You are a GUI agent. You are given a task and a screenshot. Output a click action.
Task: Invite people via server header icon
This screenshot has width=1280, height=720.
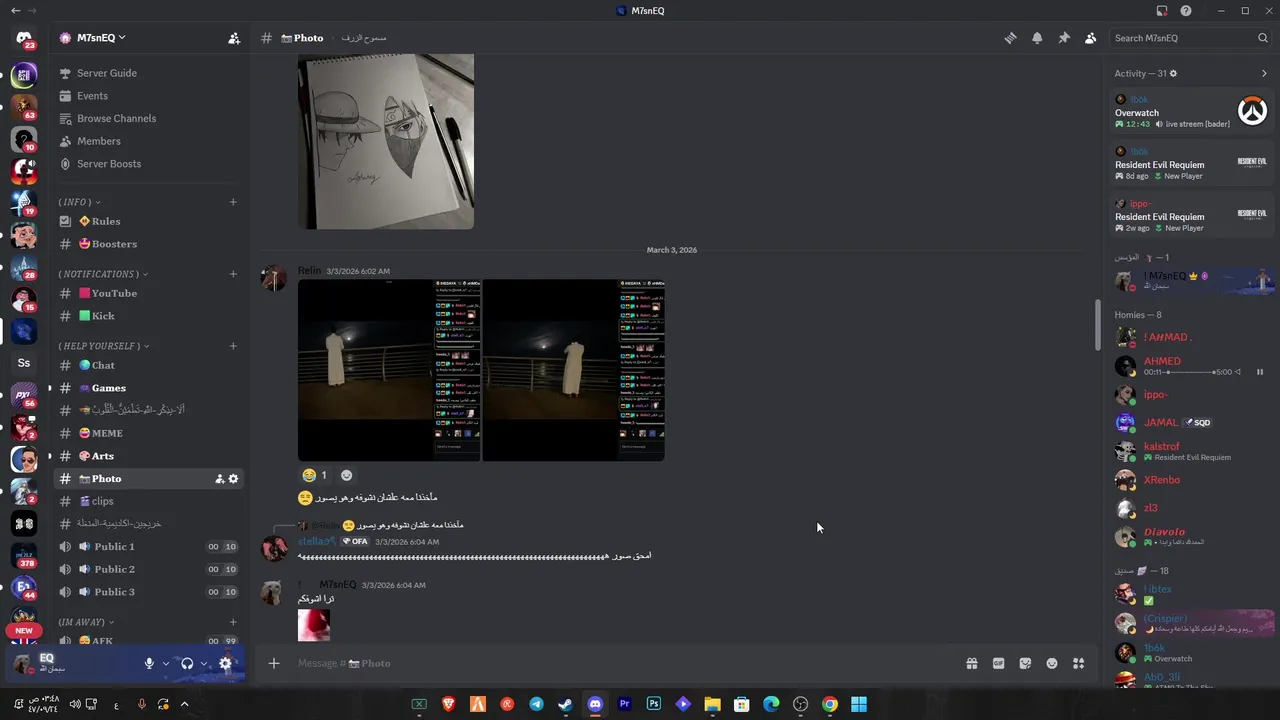coord(234,38)
